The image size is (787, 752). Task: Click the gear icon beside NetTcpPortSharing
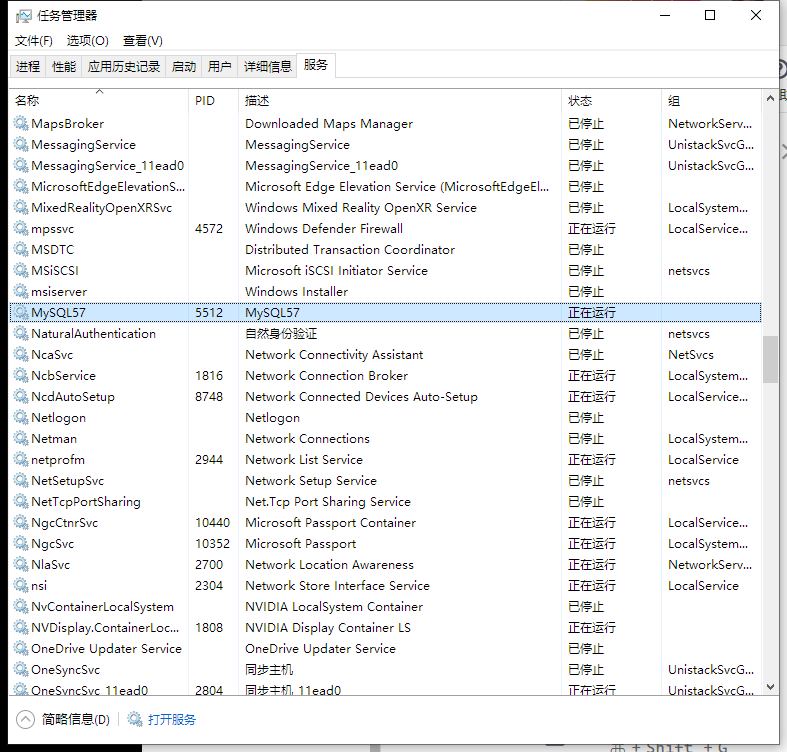pyautogui.click(x=21, y=502)
